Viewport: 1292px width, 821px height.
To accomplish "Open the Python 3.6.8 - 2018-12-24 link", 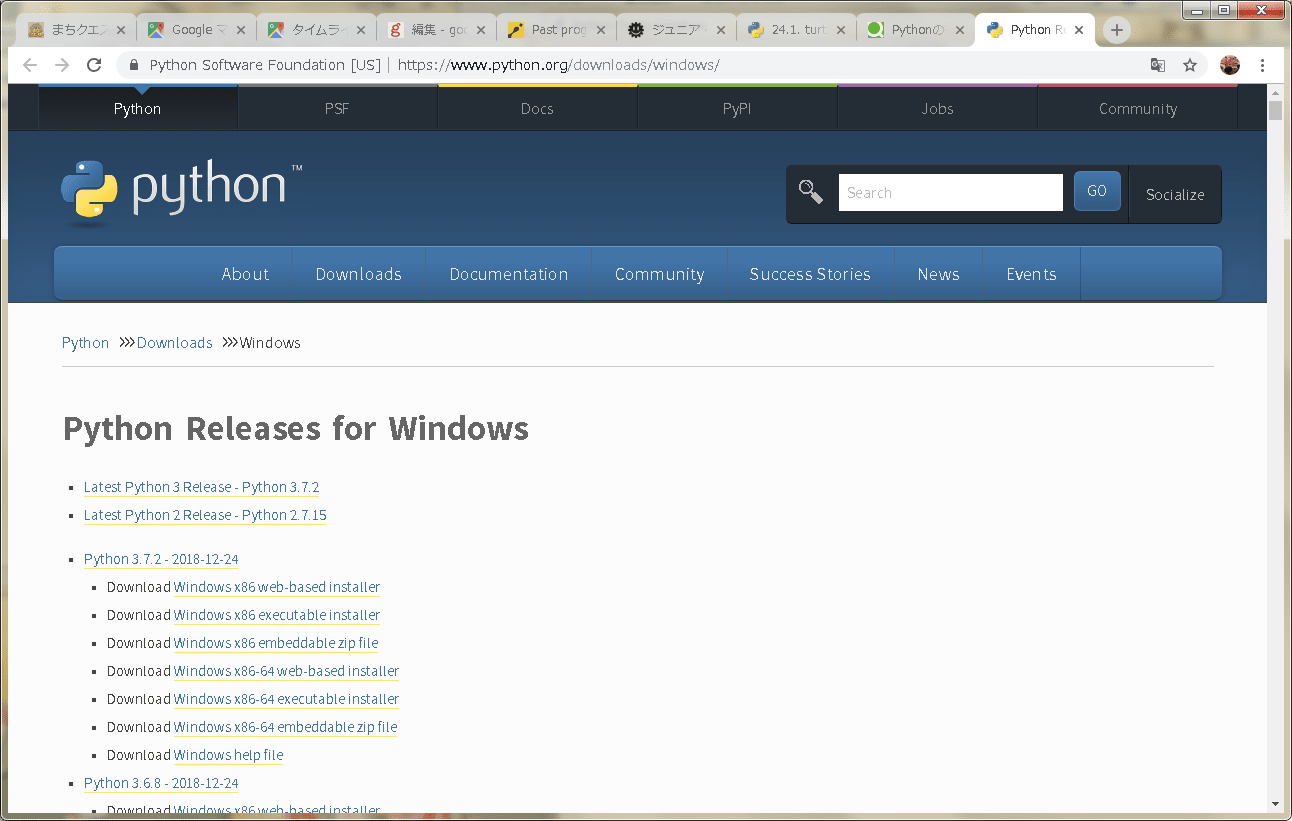I will click(161, 783).
